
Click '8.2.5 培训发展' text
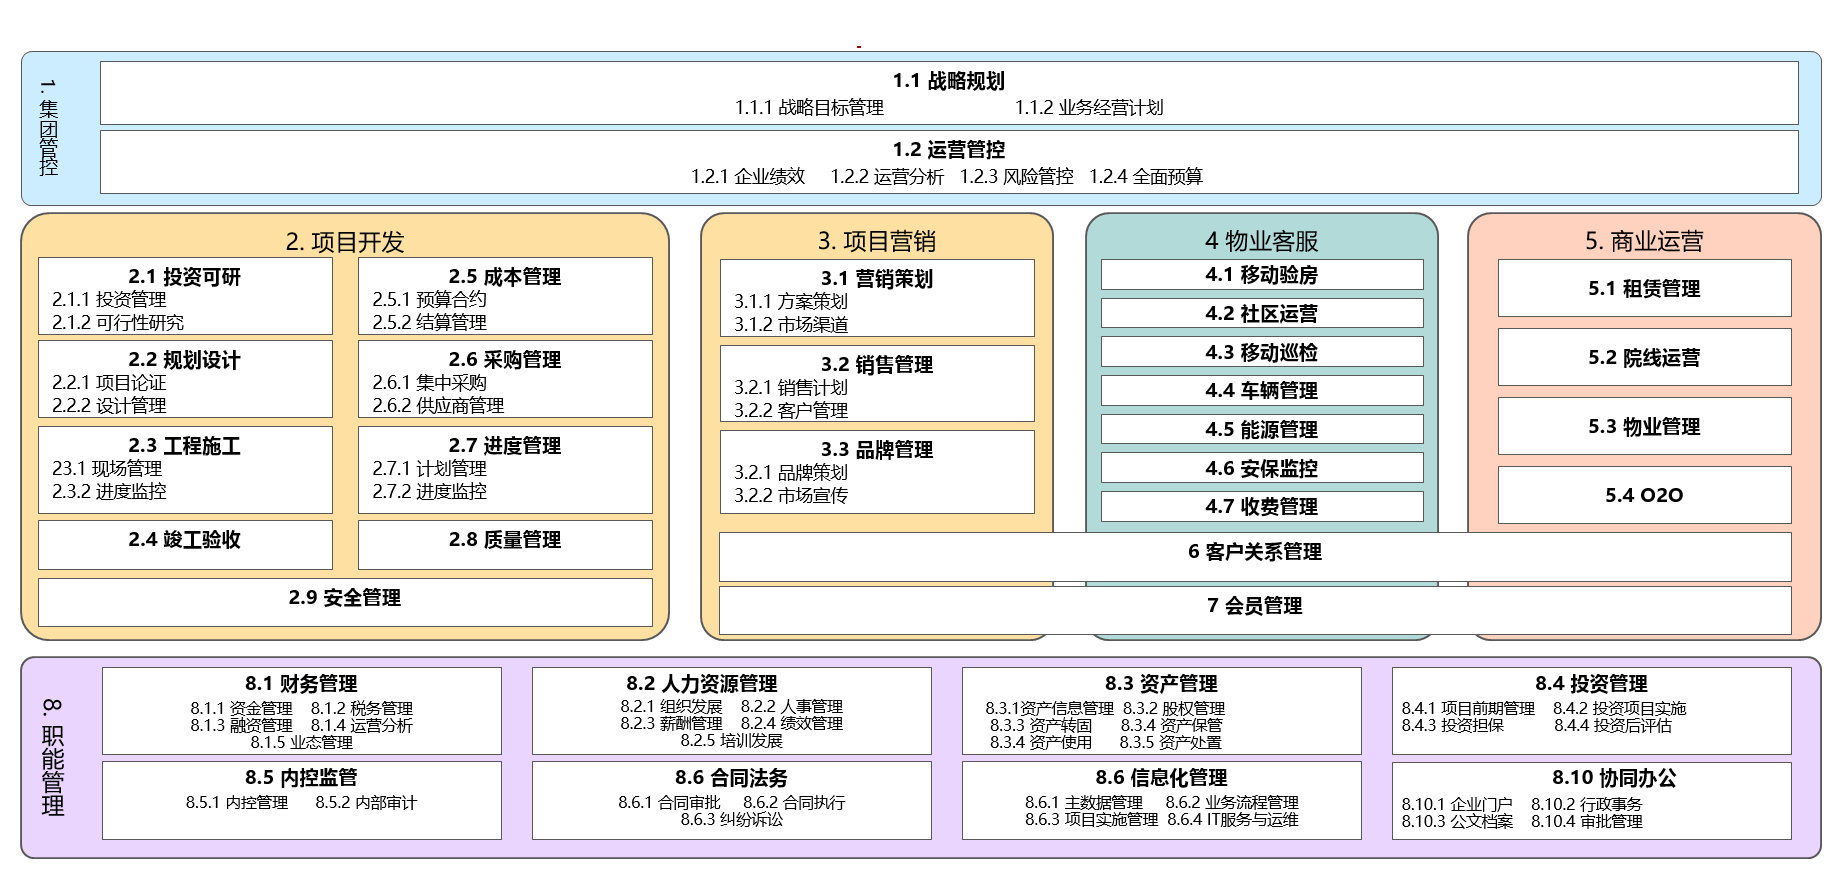(731, 741)
